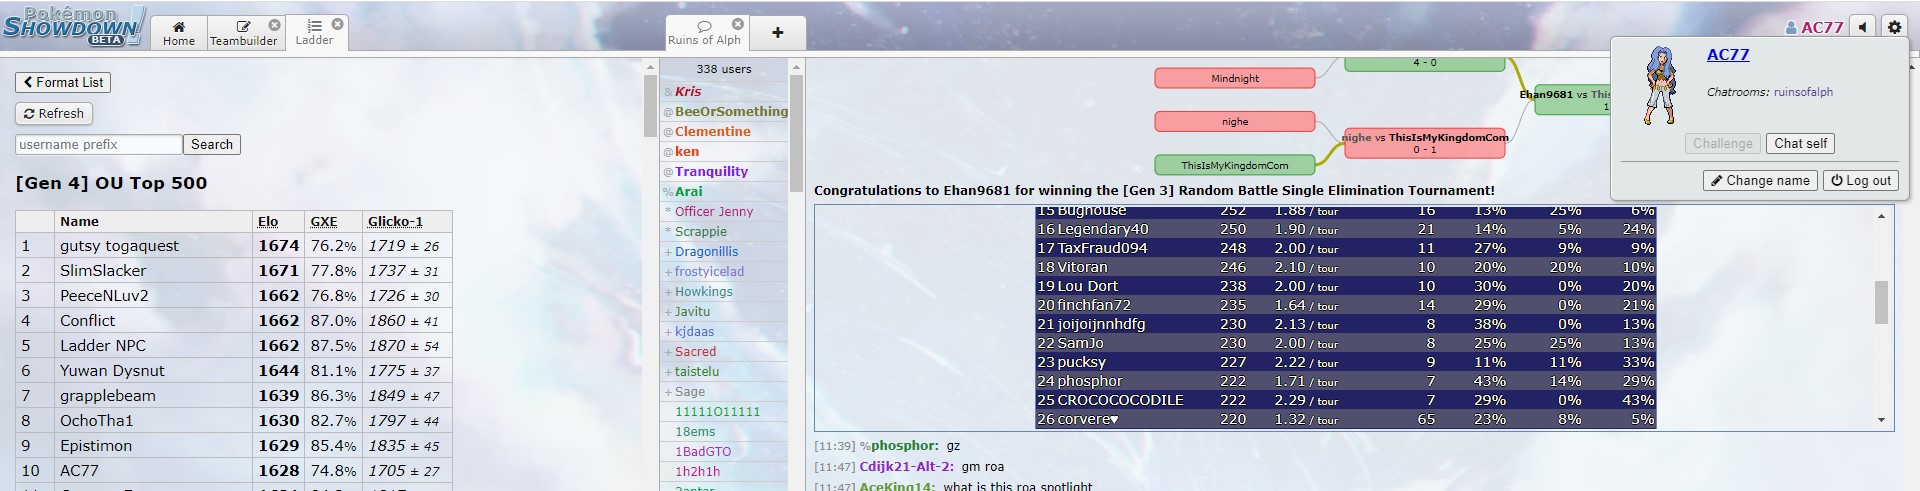Viewport: 1920px width, 491px height.
Task: Open the sound volume settings icon
Action: click(x=1862, y=27)
